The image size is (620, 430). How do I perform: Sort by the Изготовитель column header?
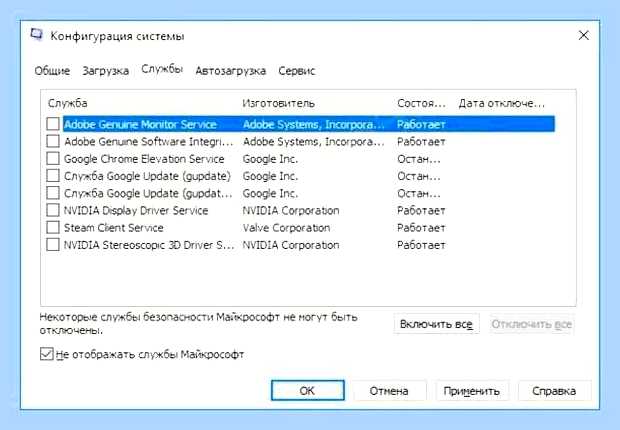point(278,103)
